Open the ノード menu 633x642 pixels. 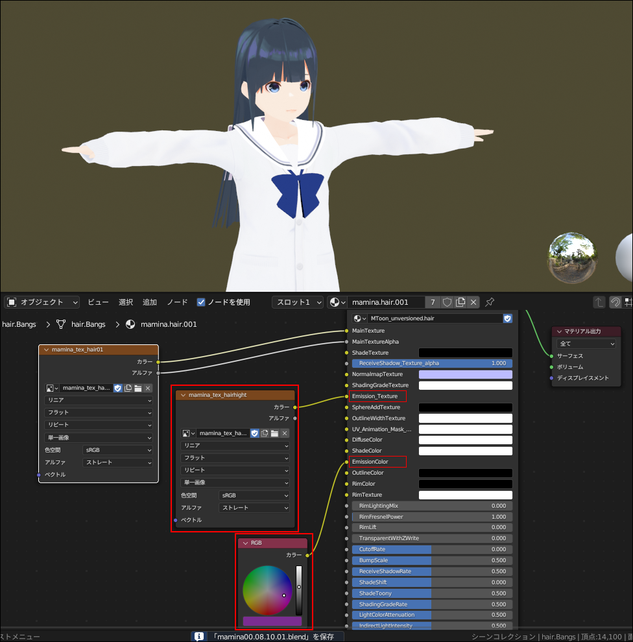coord(177,302)
